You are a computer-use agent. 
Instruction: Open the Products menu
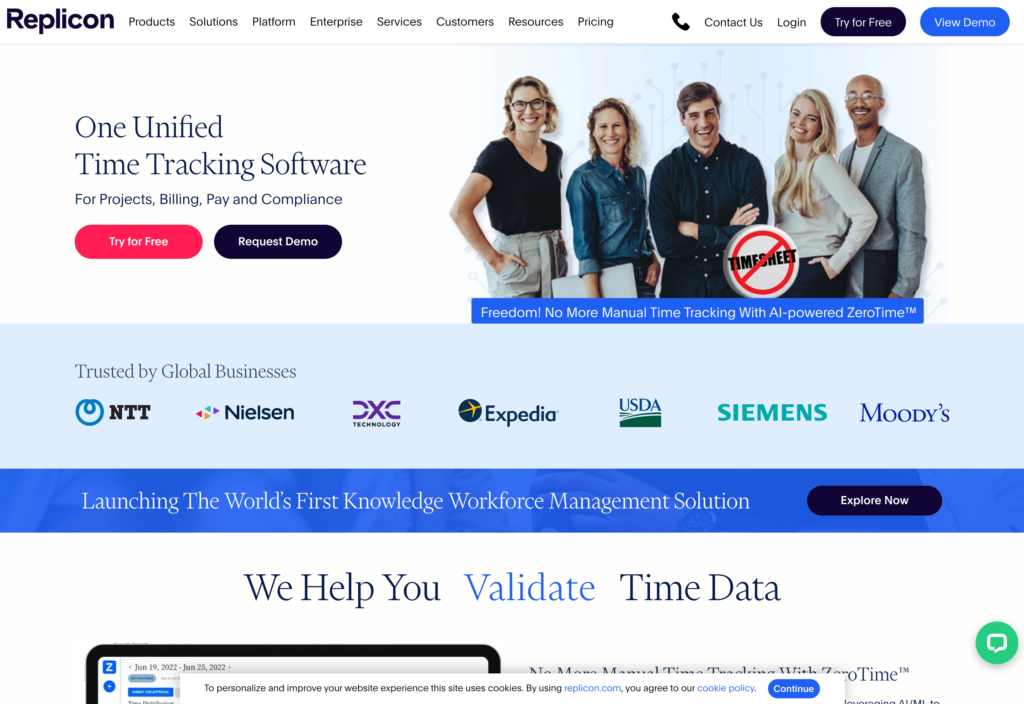pyautogui.click(x=152, y=22)
